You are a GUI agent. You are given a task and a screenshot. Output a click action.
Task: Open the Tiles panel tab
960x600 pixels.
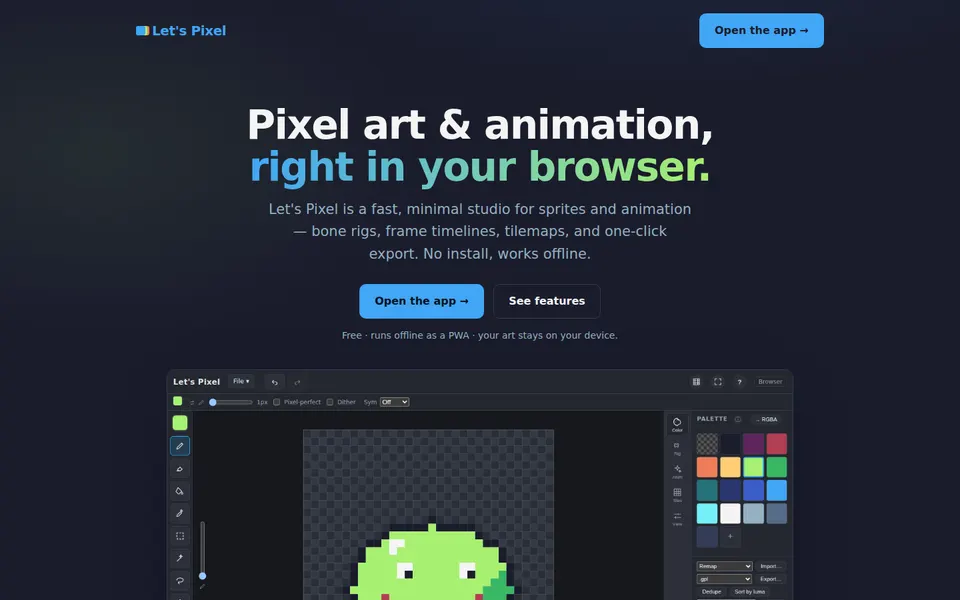677,495
